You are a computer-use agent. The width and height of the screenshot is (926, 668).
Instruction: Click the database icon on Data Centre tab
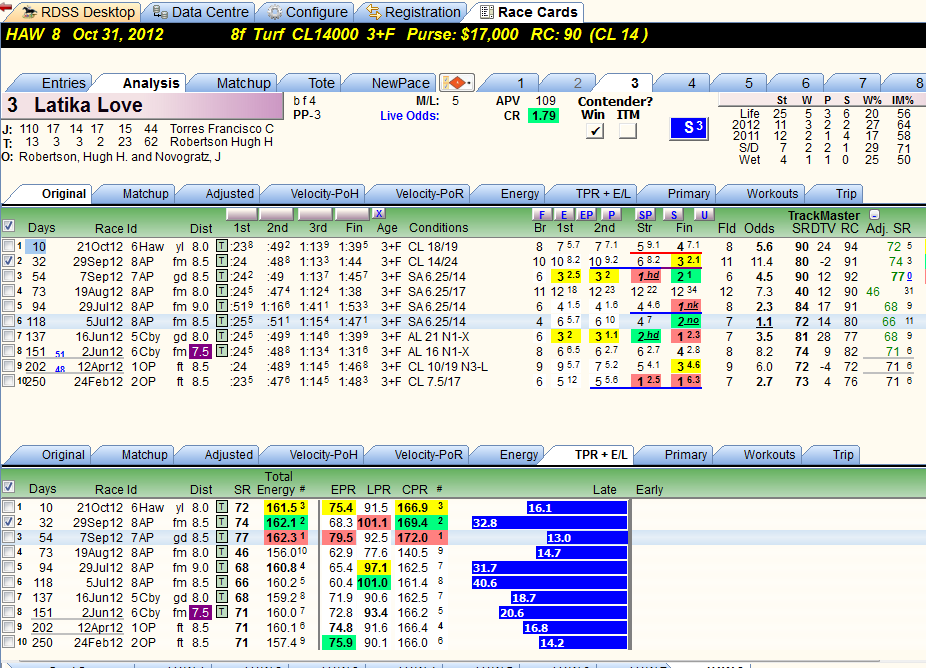(159, 11)
